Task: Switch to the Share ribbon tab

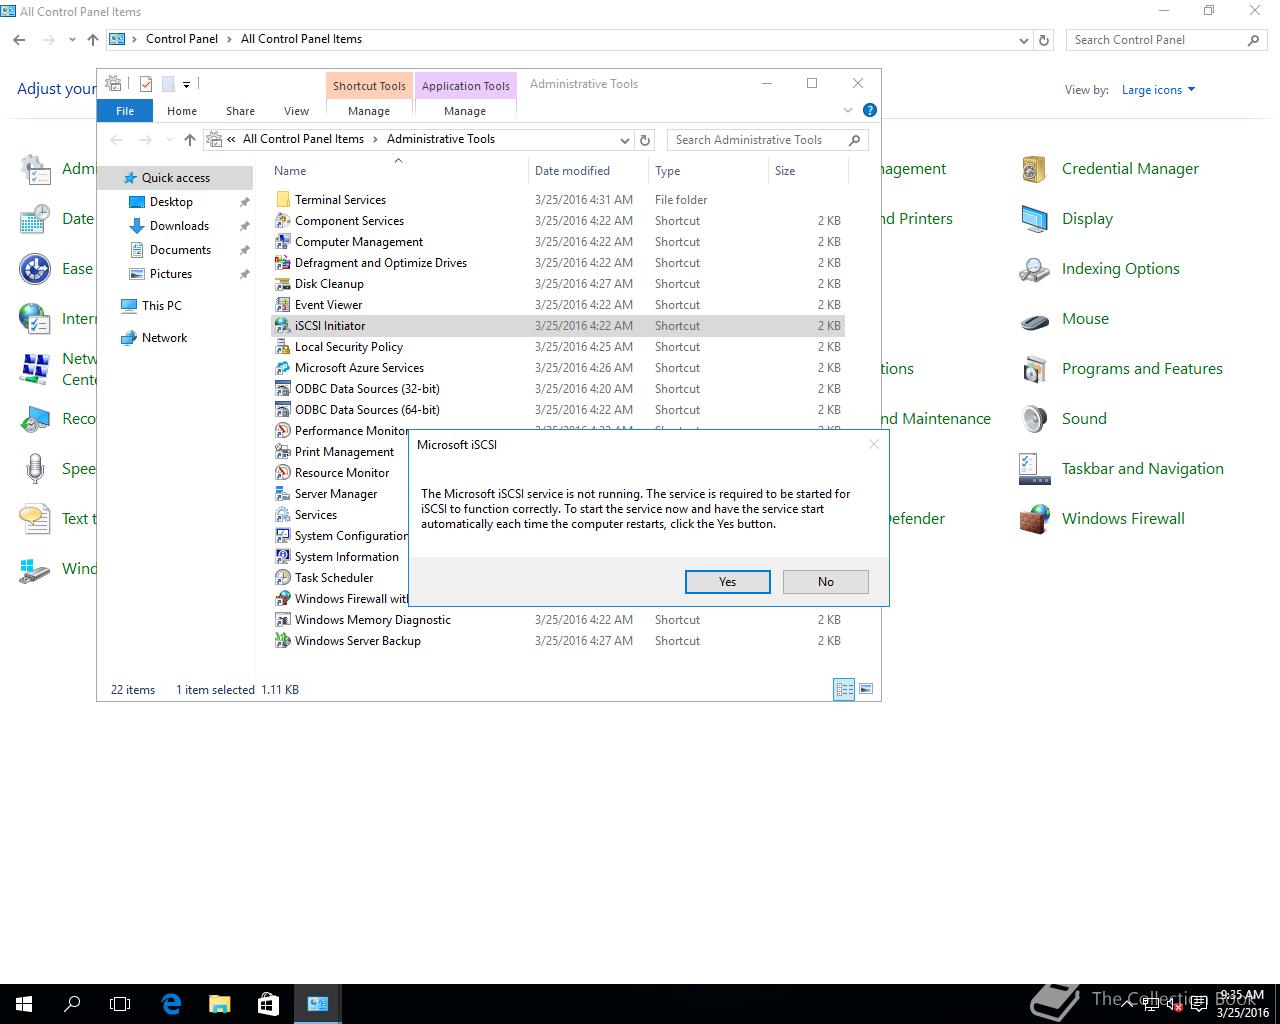Action: [240, 111]
